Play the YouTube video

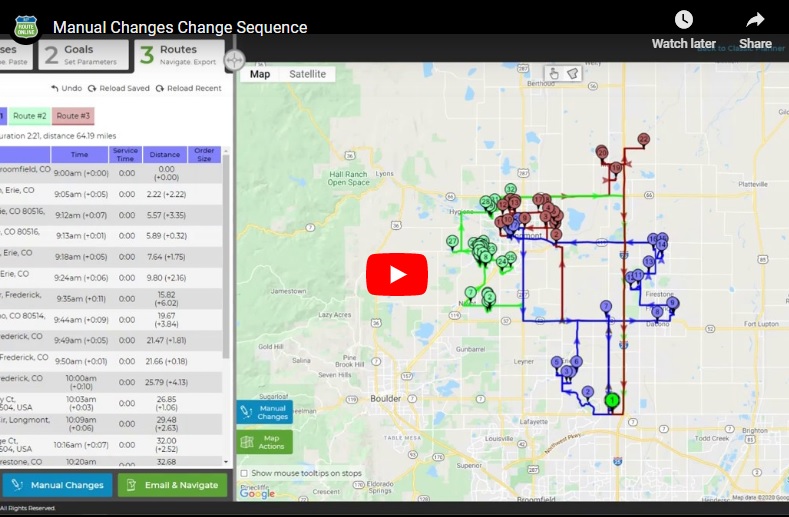pos(397,274)
